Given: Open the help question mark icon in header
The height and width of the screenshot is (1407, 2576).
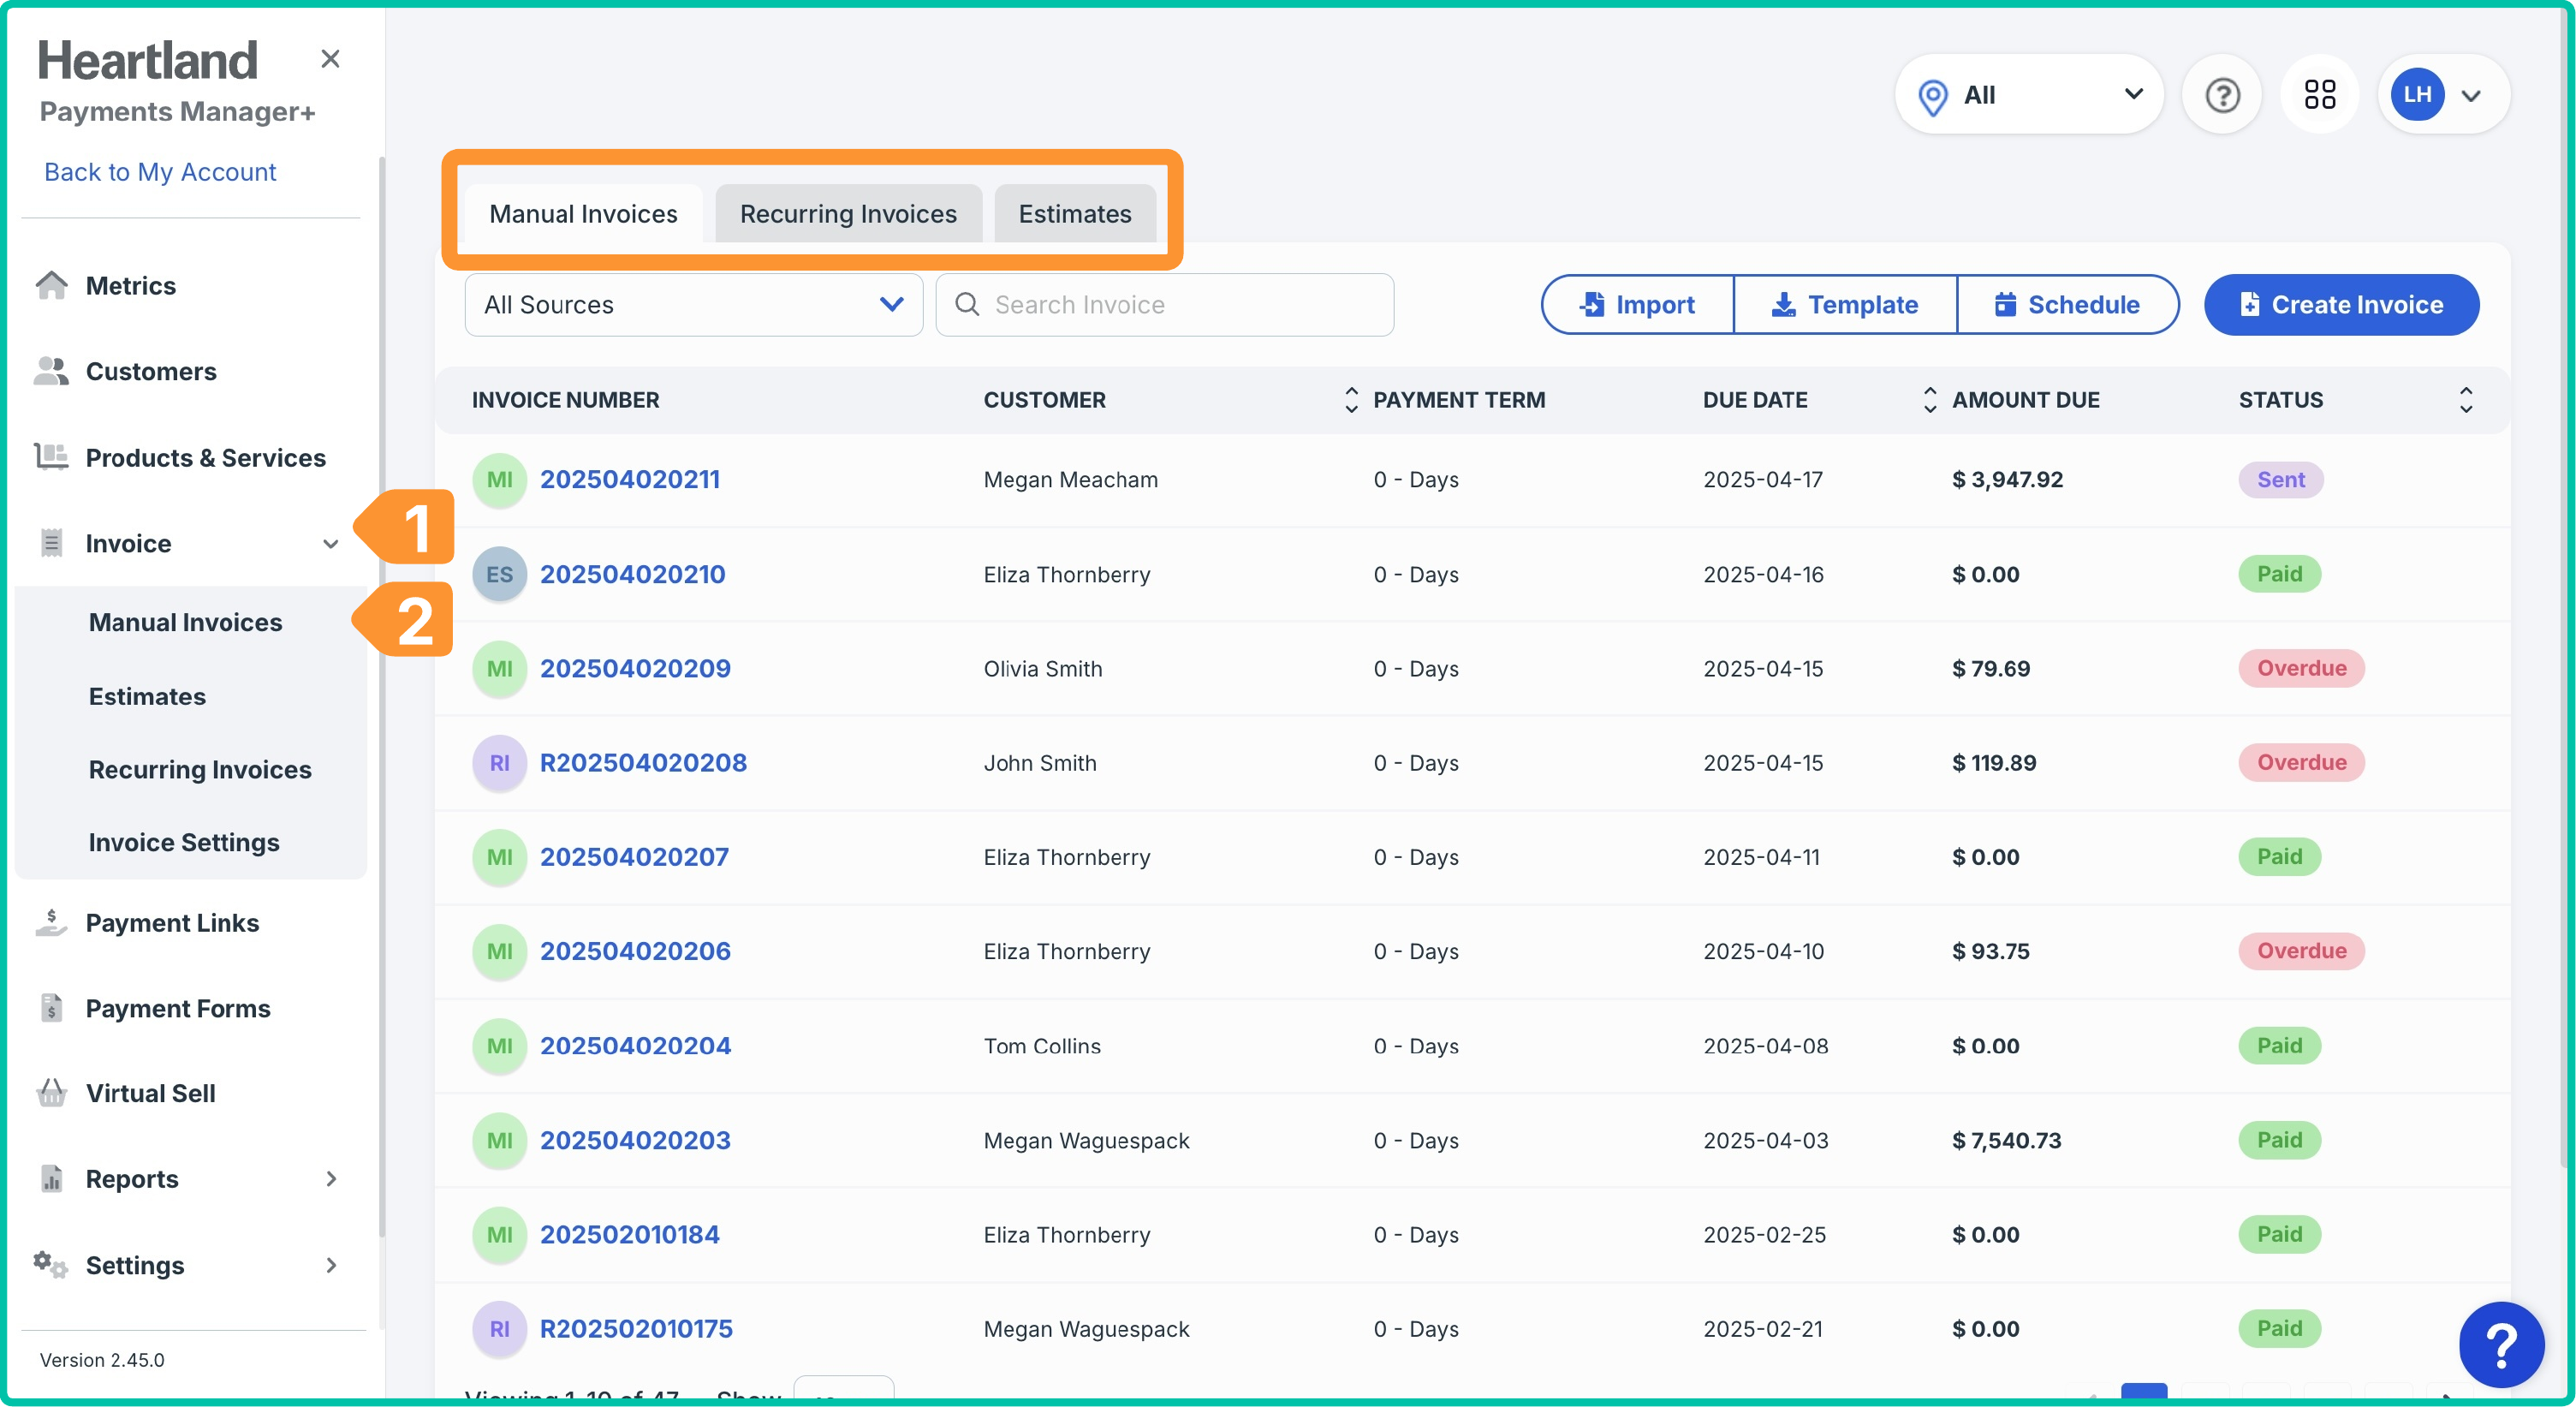Looking at the screenshot, I should click(2222, 95).
